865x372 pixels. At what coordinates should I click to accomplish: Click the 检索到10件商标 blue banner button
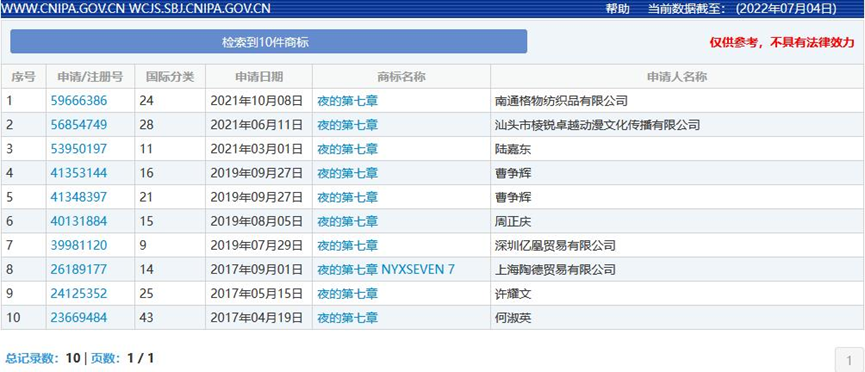[x=269, y=41]
